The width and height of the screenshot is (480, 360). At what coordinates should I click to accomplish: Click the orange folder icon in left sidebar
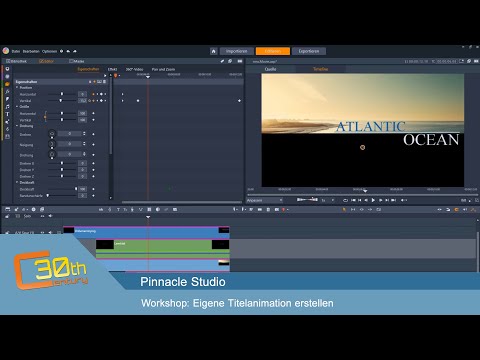point(7,84)
